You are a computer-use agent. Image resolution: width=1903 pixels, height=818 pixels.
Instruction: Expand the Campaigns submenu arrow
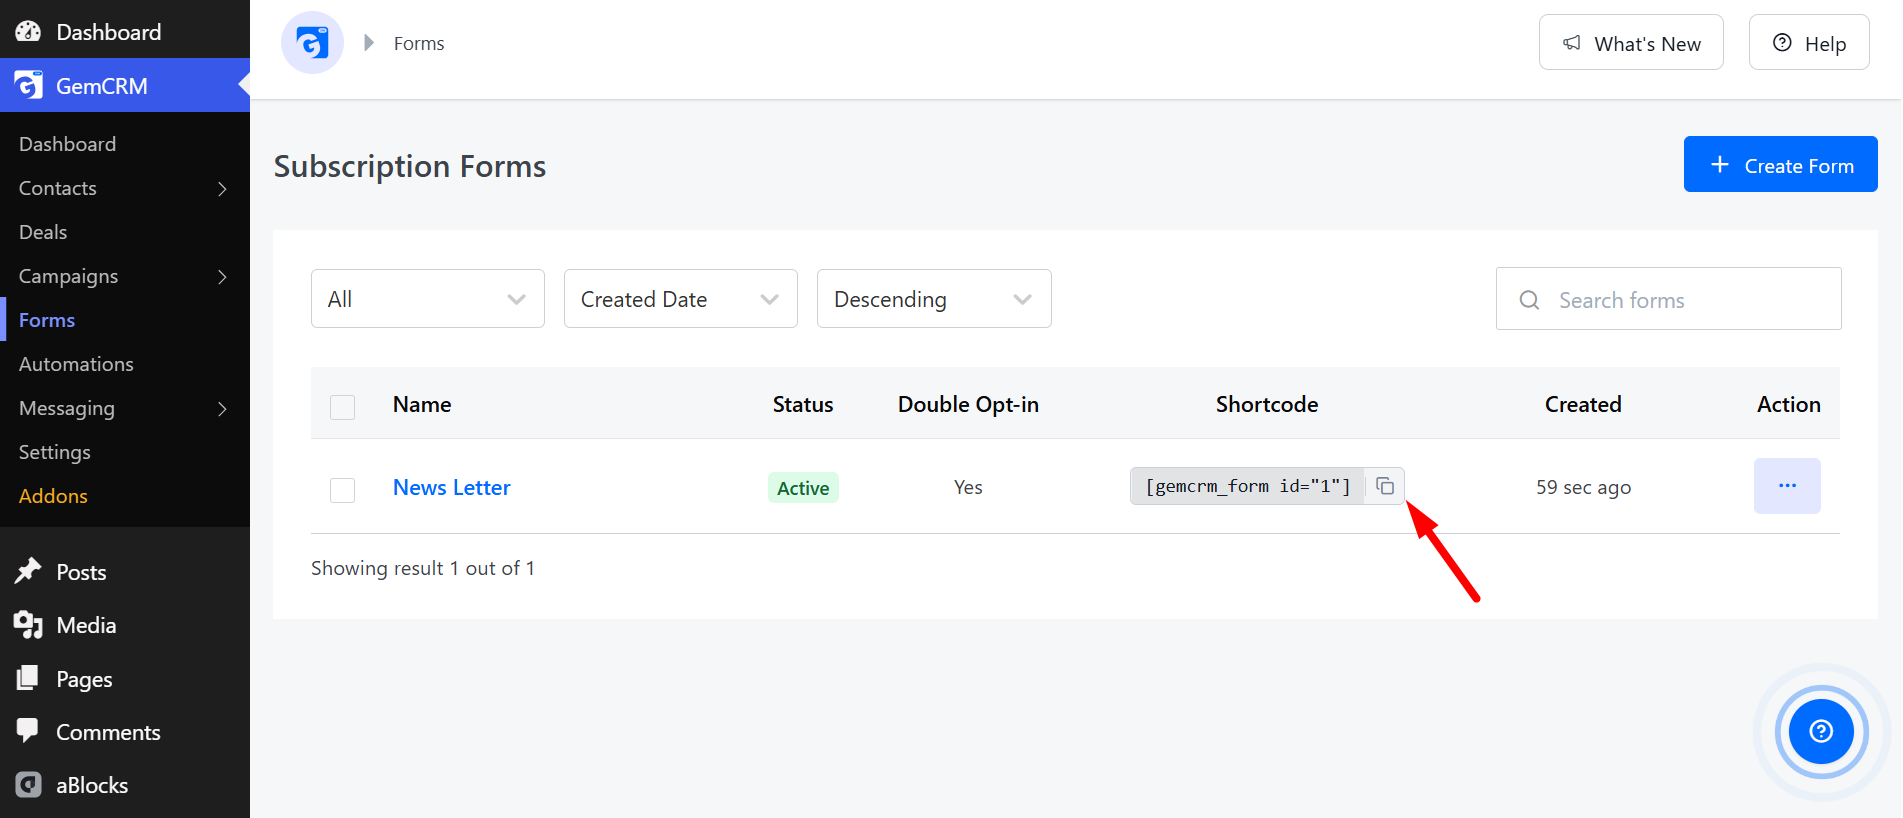tap(222, 277)
